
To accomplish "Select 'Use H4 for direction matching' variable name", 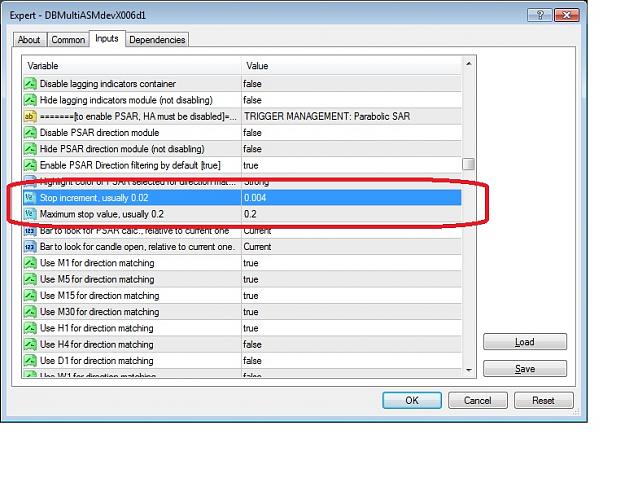I will point(97,344).
